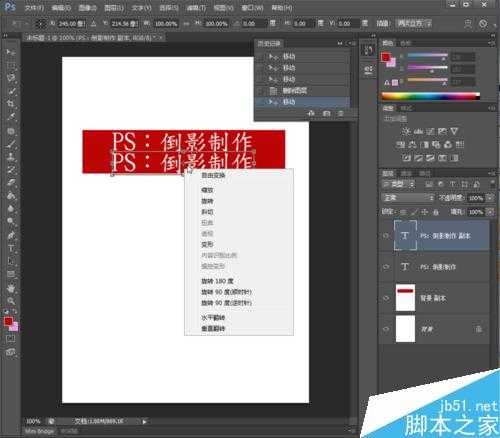Image resolution: width=500 pixels, height=438 pixels.
Task: Select the Eyedropper tool
Action: pyautogui.click(x=11, y=117)
